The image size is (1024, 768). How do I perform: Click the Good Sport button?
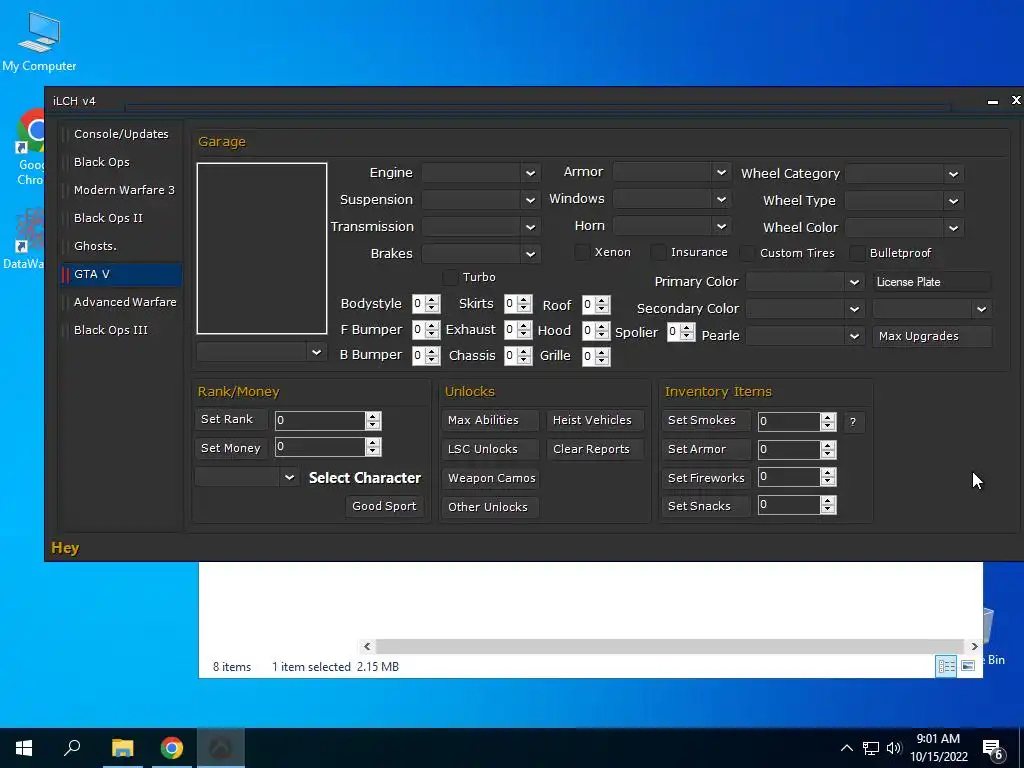coord(384,506)
